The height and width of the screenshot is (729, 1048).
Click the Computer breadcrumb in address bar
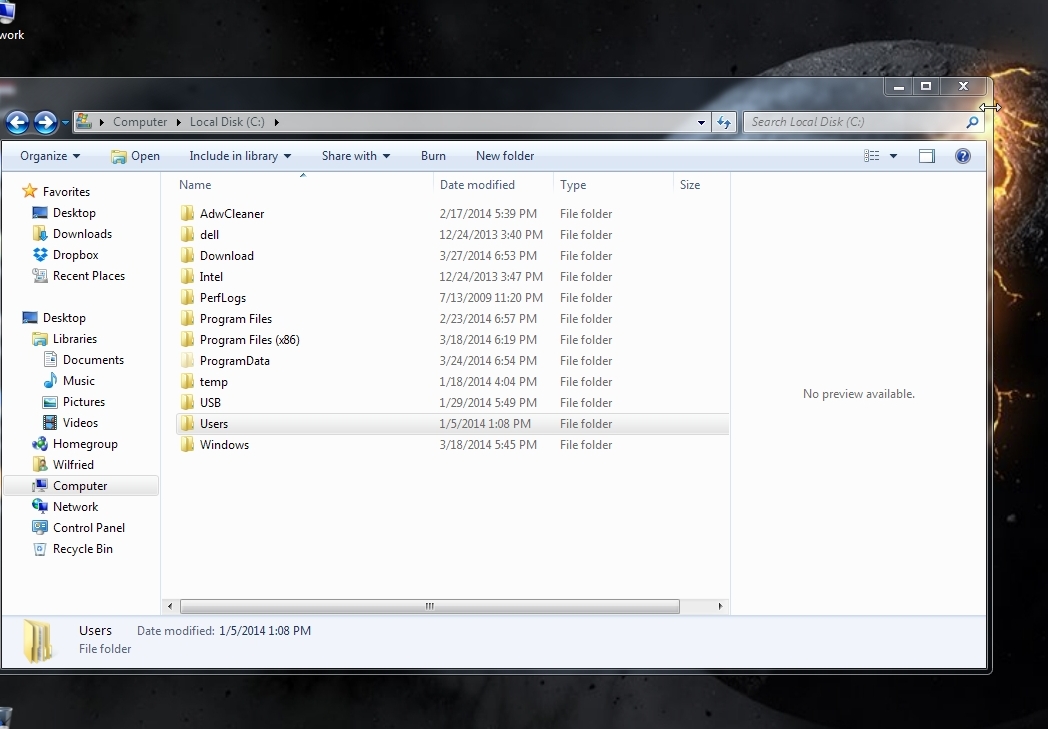tap(140, 122)
